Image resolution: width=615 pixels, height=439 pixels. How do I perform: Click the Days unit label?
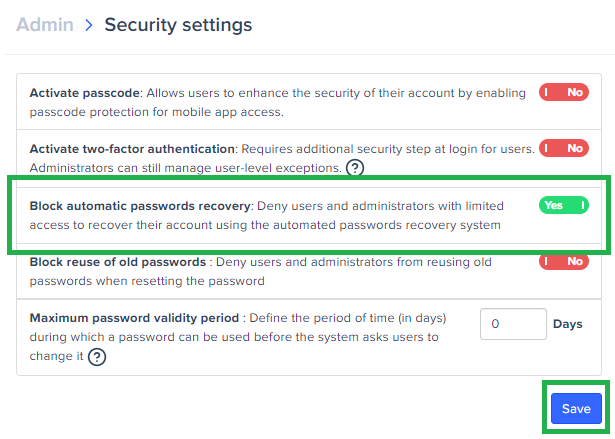pos(568,324)
